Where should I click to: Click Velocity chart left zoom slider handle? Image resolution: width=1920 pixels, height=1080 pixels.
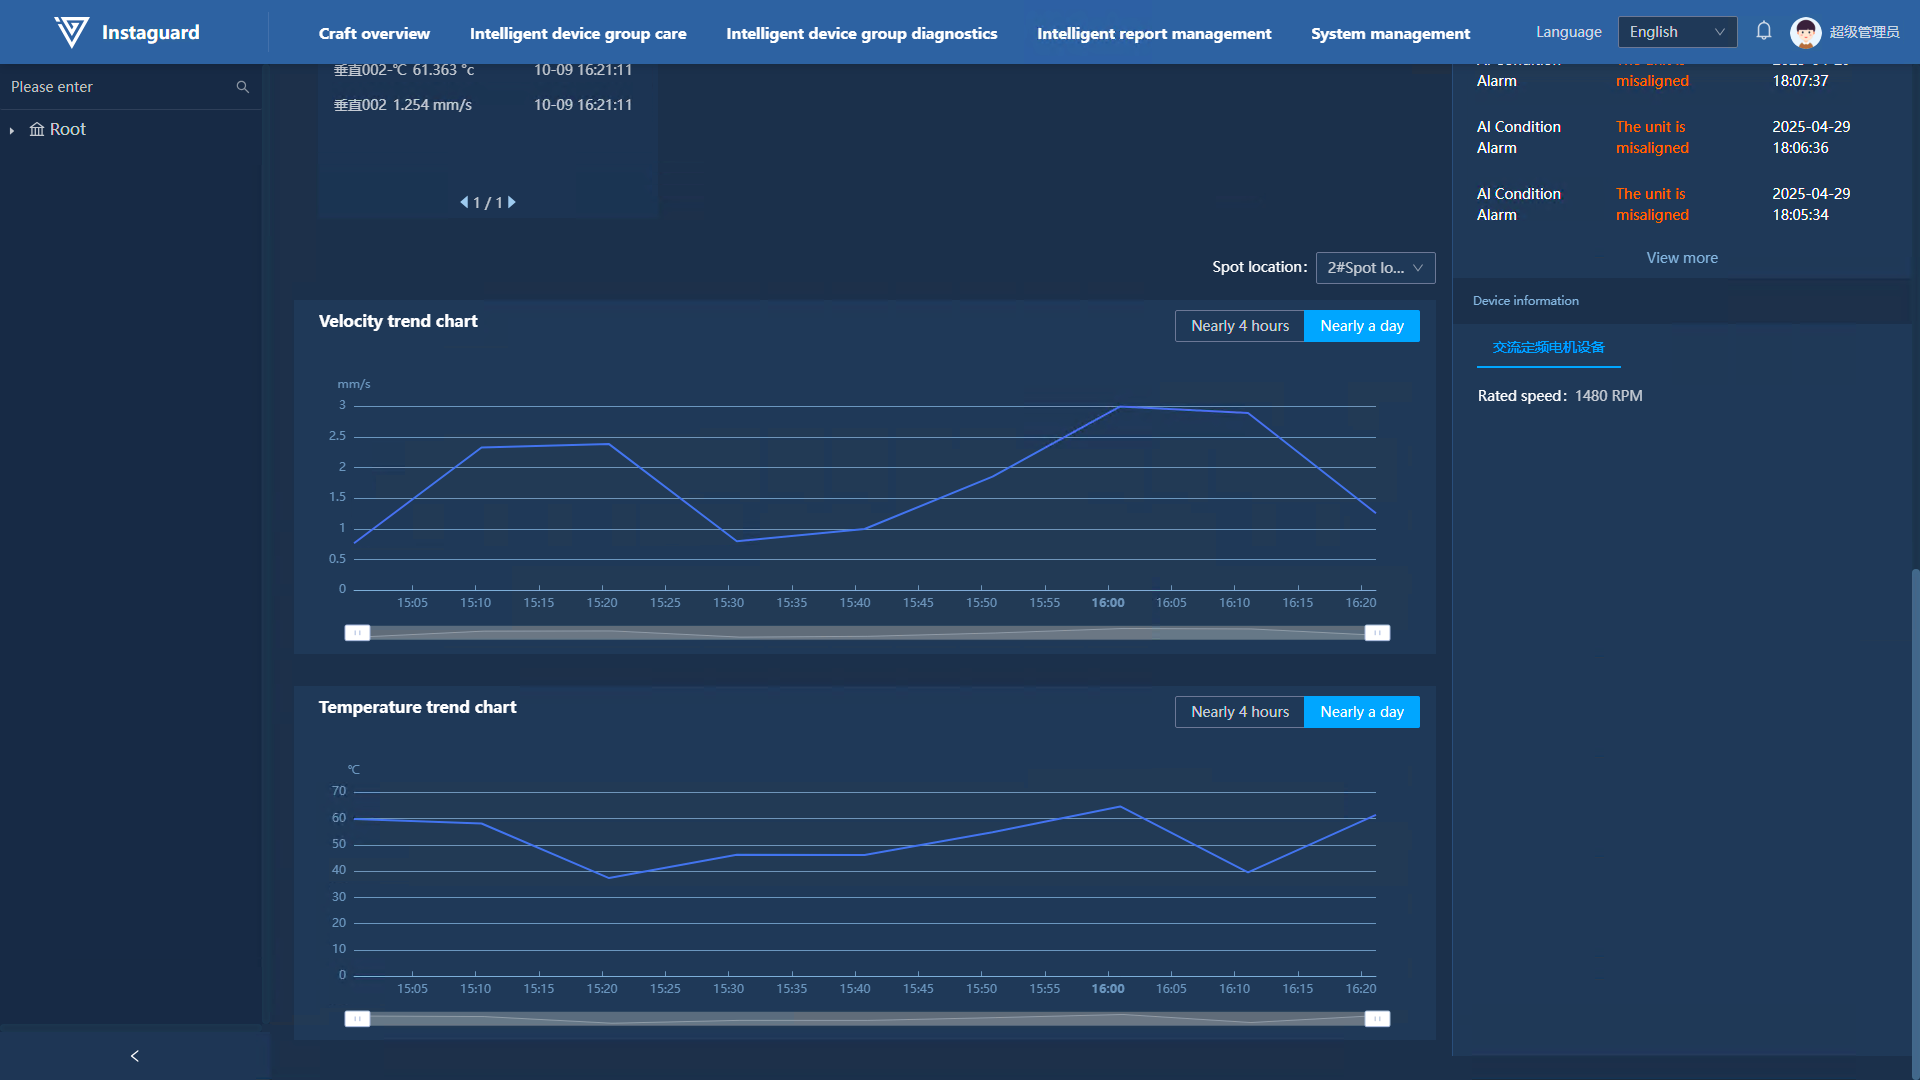click(357, 633)
